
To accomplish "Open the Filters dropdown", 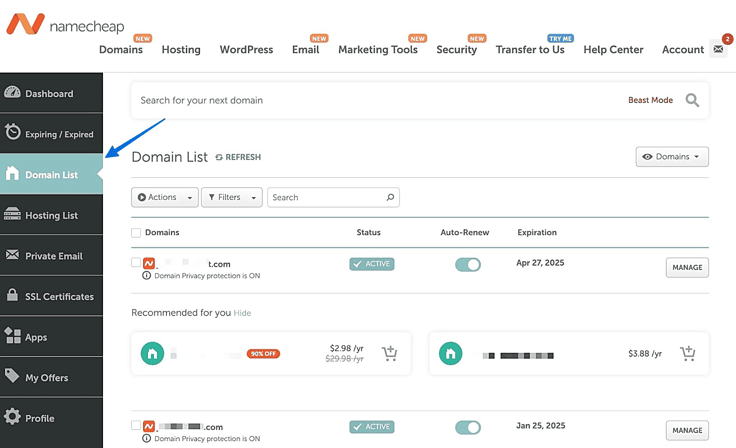I will [x=232, y=197].
